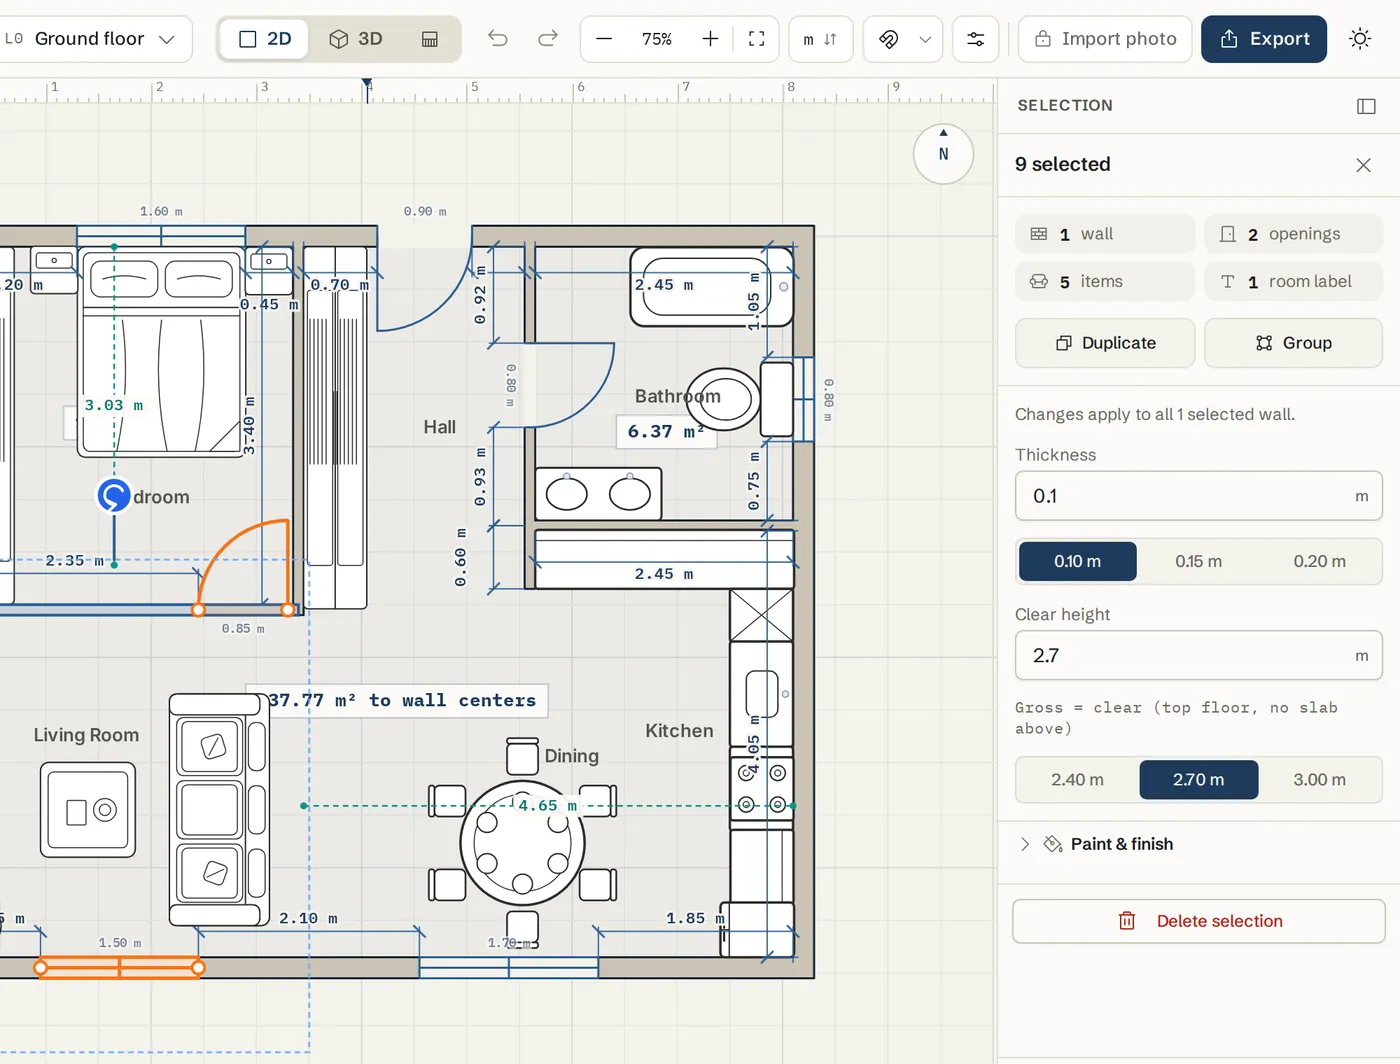This screenshot has width=1400, height=1064.
Task: Click the blue rotate handle on bedroom label
Action: pyautogui.click(x=114, y=495)
